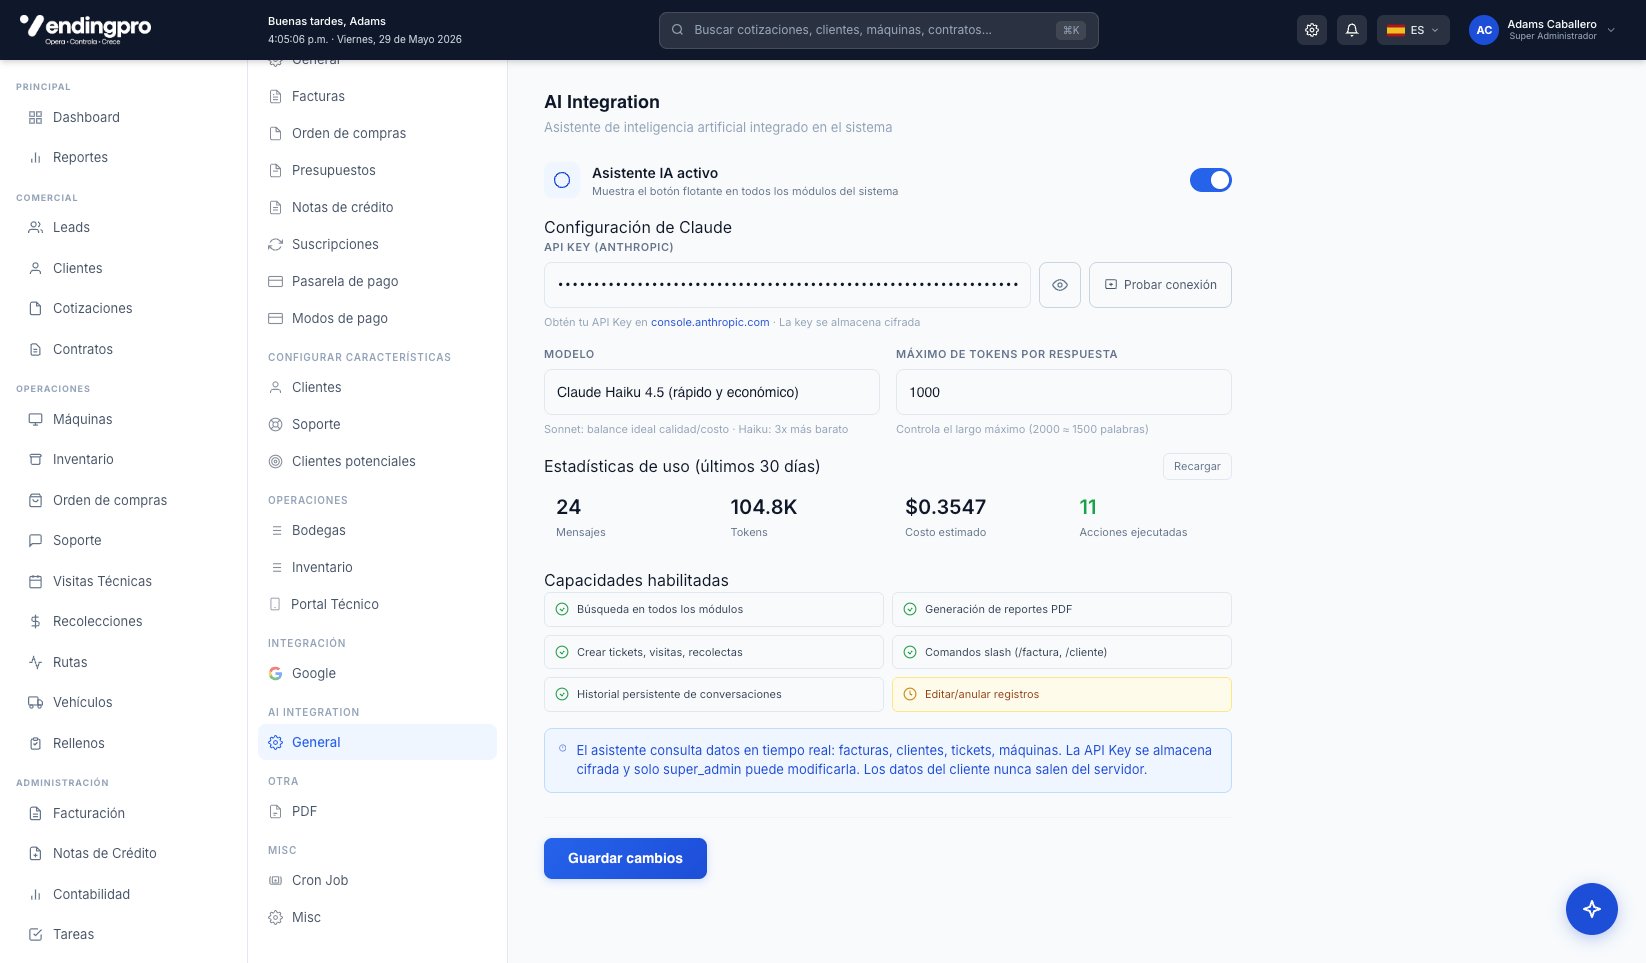Click the PDF file icon in settings
The width and height of the screenshot is (1646, 963).
(x=275, y=811)
